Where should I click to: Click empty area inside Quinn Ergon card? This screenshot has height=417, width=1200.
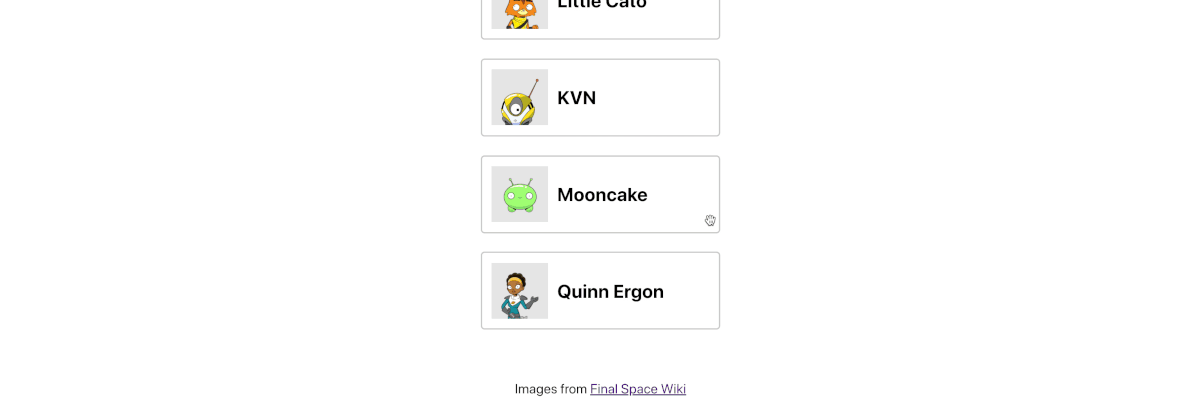tap(692, 291)
